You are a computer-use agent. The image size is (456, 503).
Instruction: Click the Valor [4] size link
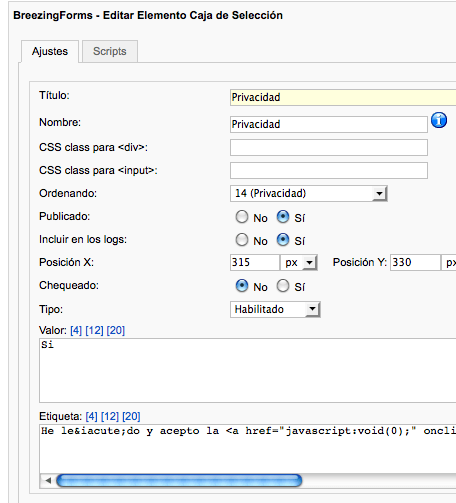pyautogui.click(x=76, y=330)
